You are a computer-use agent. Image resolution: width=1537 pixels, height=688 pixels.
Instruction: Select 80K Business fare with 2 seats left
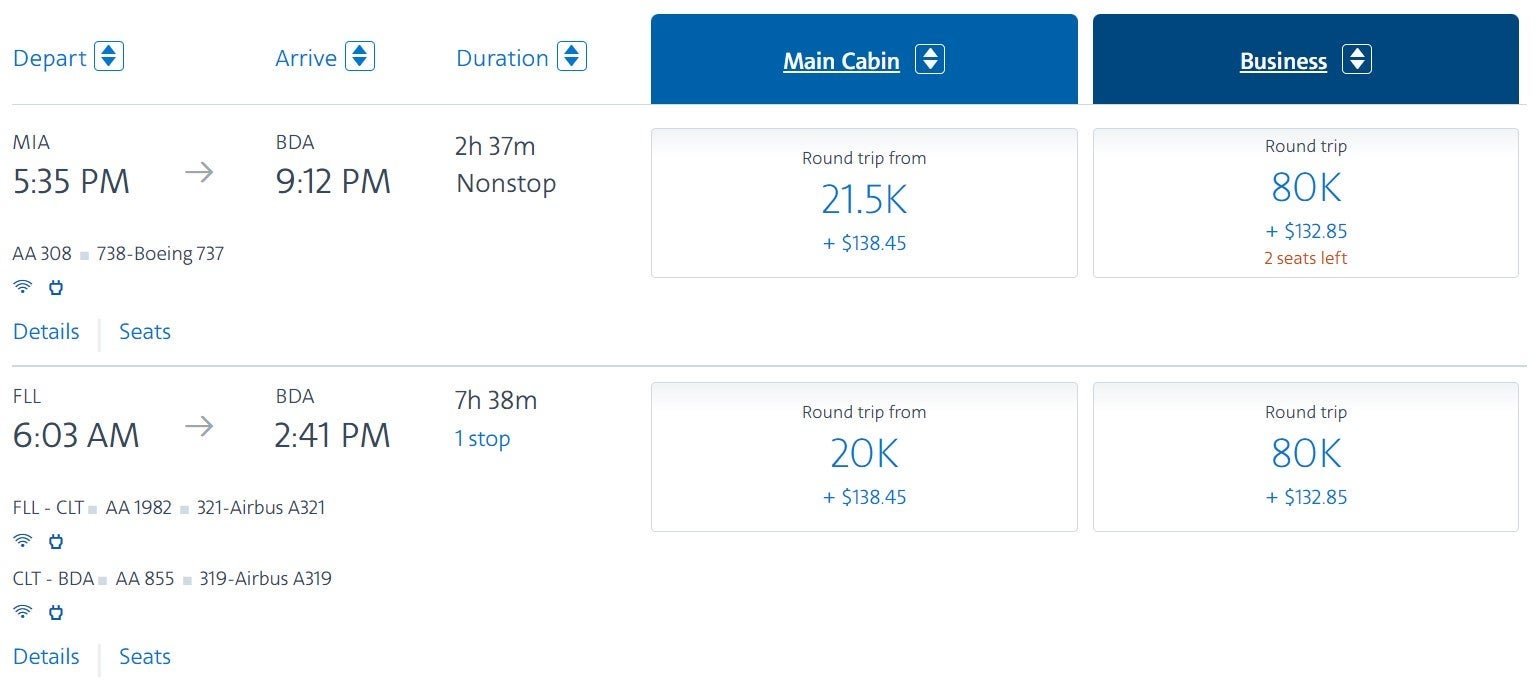click(x=1305, y=203)
